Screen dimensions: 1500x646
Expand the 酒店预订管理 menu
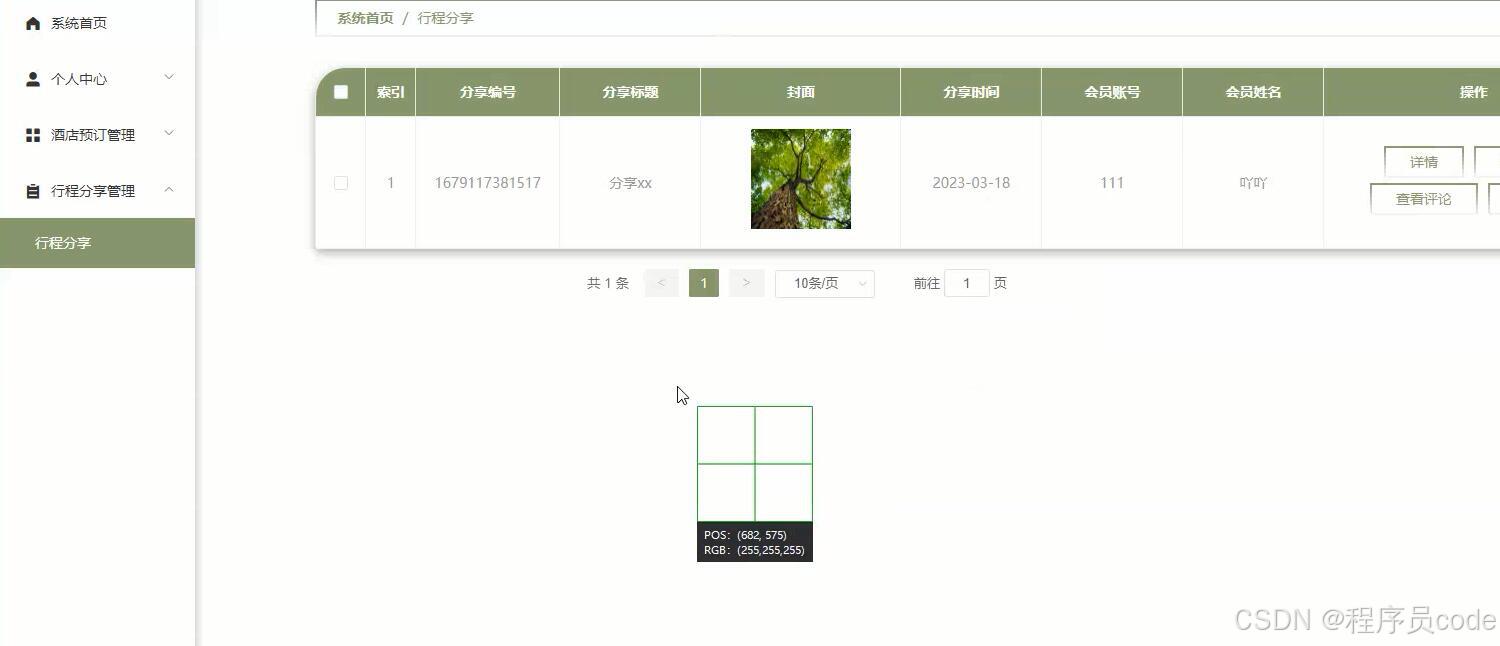(97, 134)
